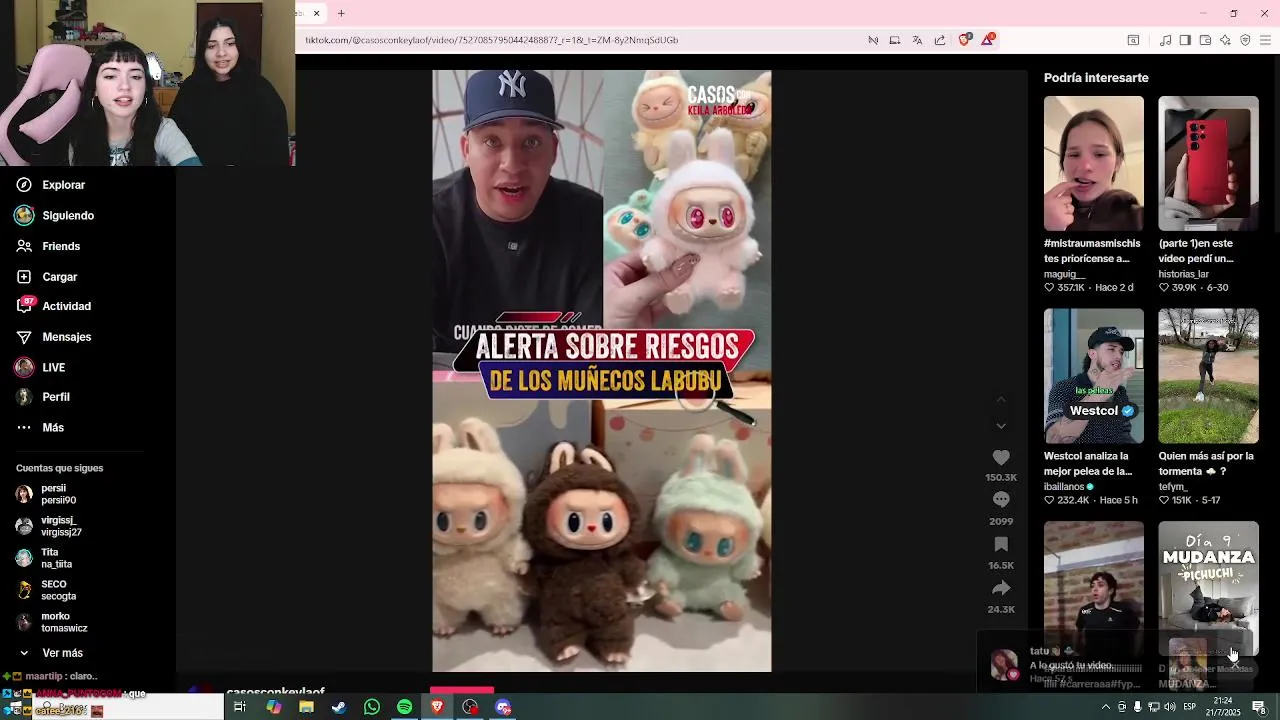Open a new browser tab
The height and width of the screenshot is (720, 1280).
(x=341, y=13)
